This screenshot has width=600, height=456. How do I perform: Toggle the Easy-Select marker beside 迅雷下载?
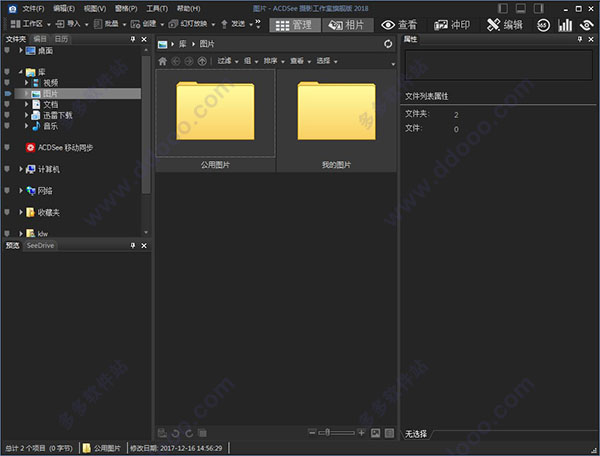(x=7, y=115)
